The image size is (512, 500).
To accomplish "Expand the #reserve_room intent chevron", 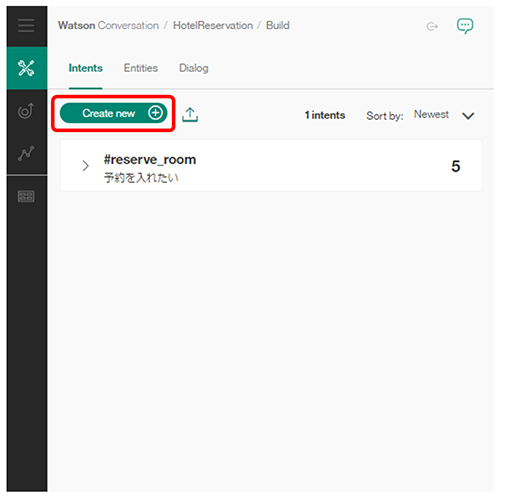I will point(86,166).
